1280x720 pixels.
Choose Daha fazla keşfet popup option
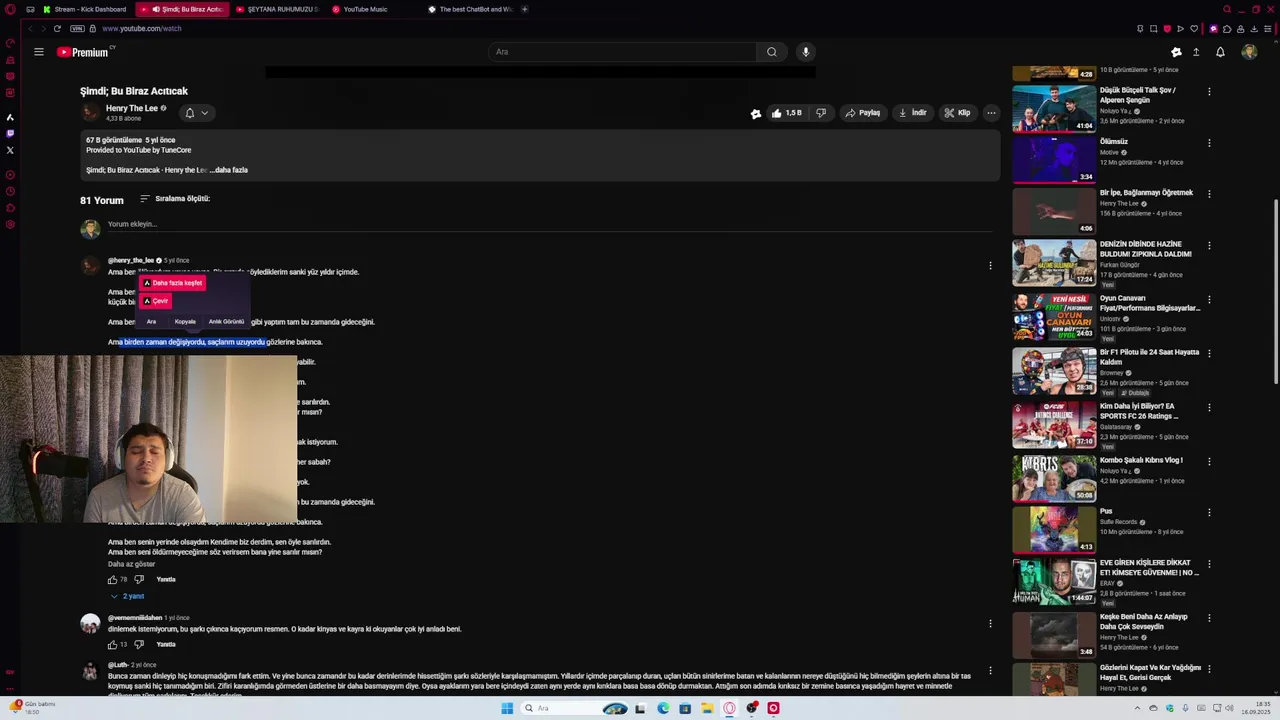pyautogui.click(x=172, y=283)
